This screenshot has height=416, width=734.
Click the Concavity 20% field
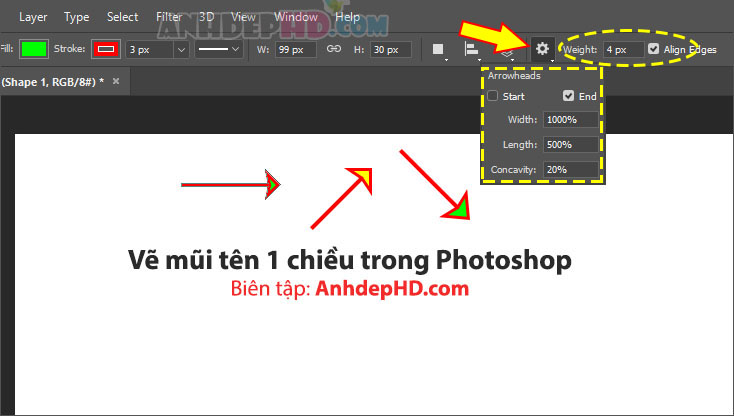click(x=571, y=169)
